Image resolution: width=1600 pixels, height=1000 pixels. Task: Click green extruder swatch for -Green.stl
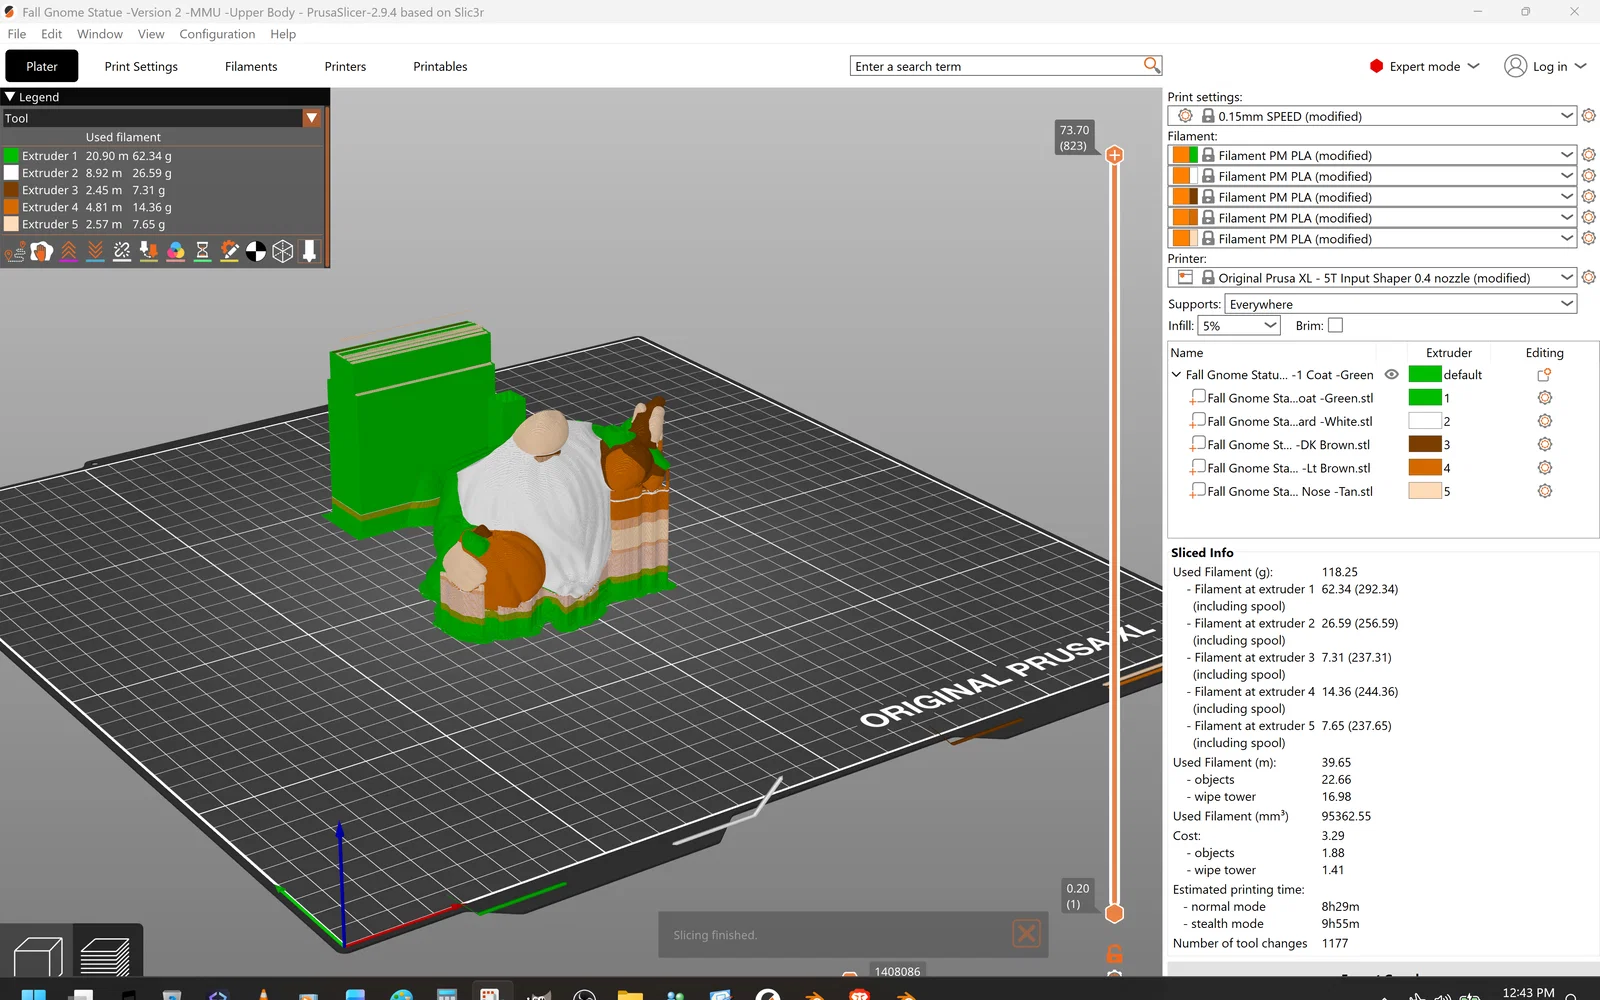click(x=1425, y=398)
